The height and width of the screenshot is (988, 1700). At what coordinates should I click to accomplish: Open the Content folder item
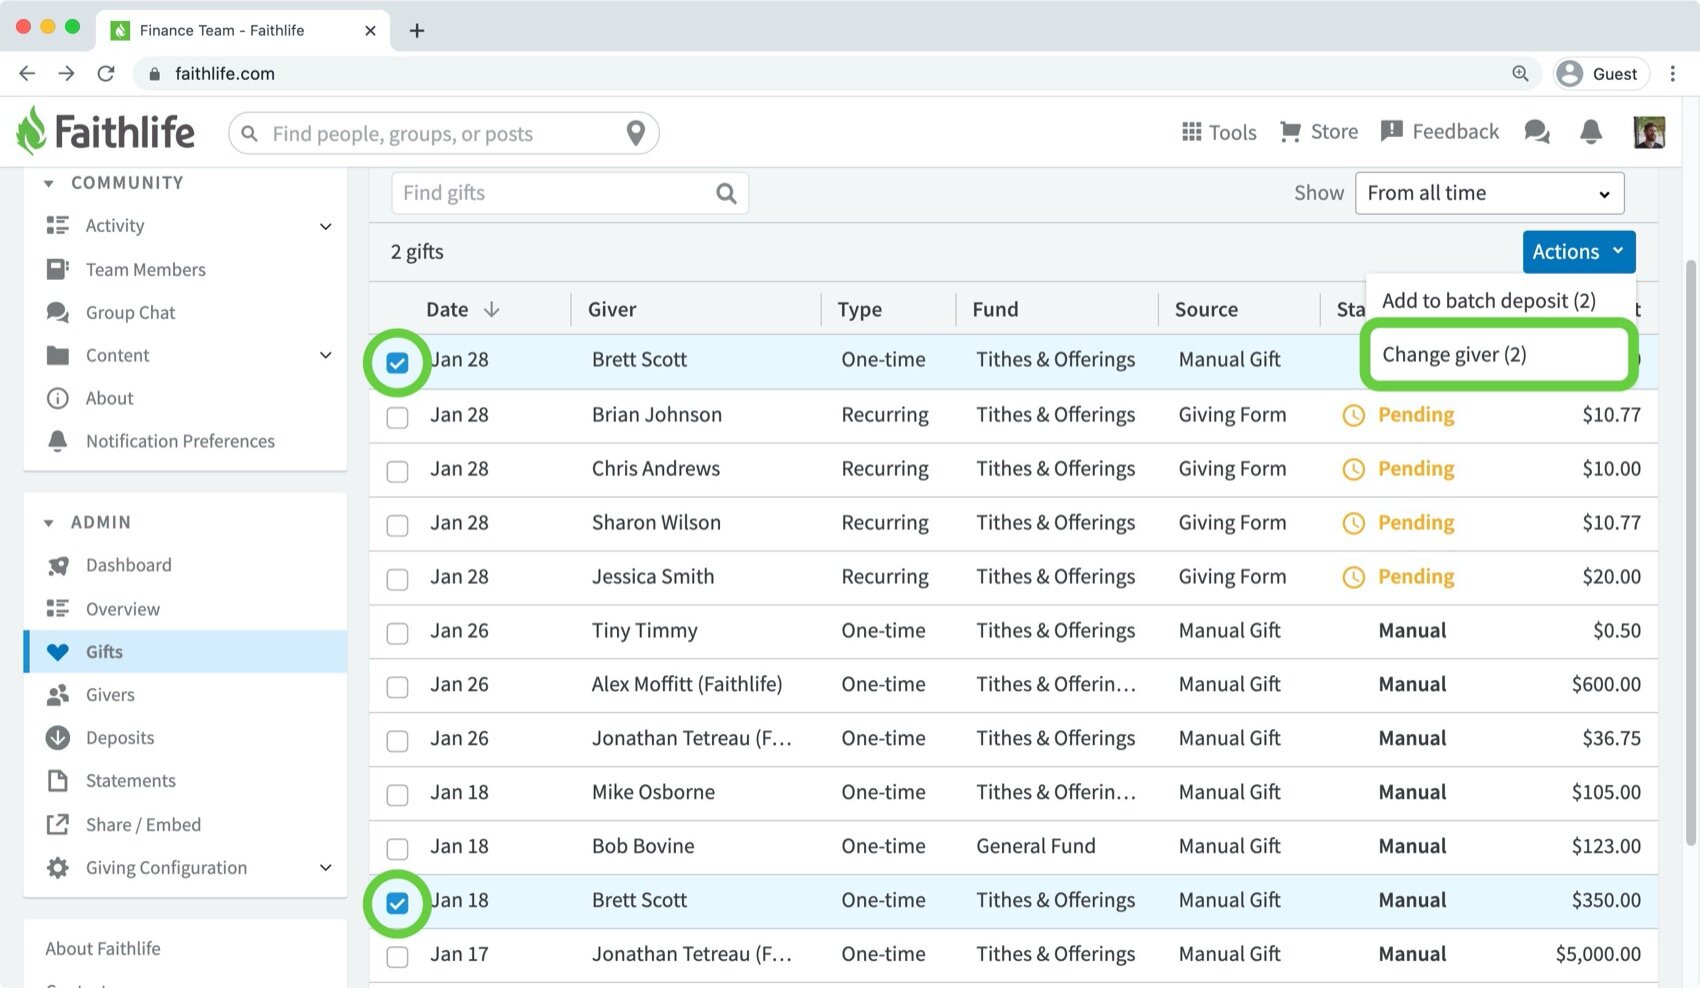[x=117, y=355]
